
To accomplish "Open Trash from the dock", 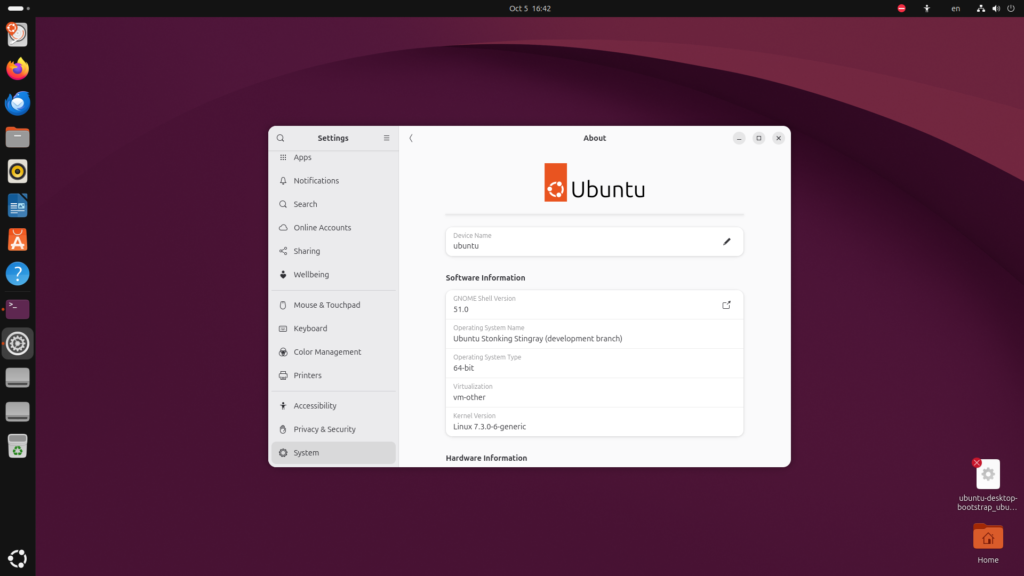I will point(18,446).
